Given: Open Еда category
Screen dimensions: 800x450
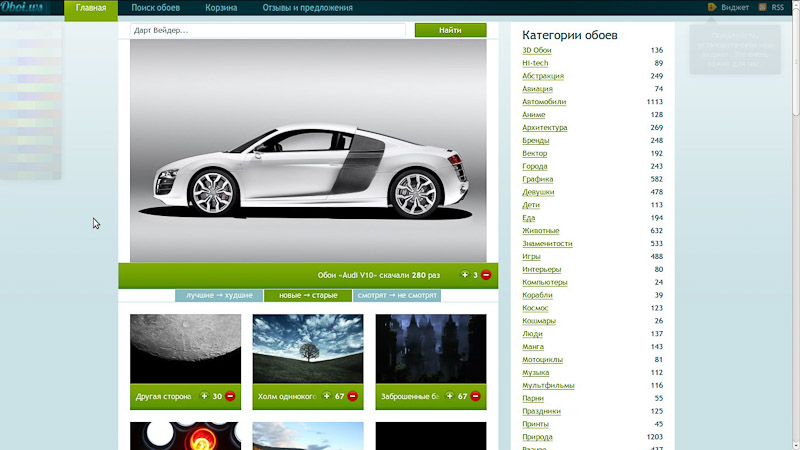Looking at the screenshot, I should [x=529, y=218].
